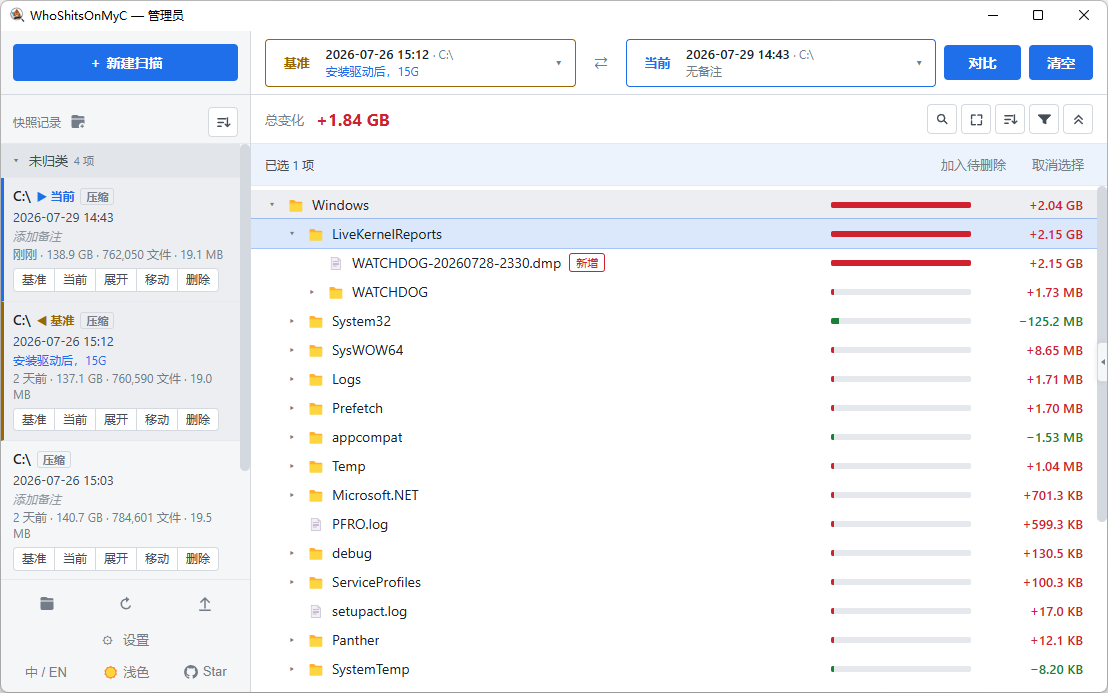The width and height of the screenshot is (1108, 693).
Task: Open the filter funnel icon
Action: coord(1044,119)
